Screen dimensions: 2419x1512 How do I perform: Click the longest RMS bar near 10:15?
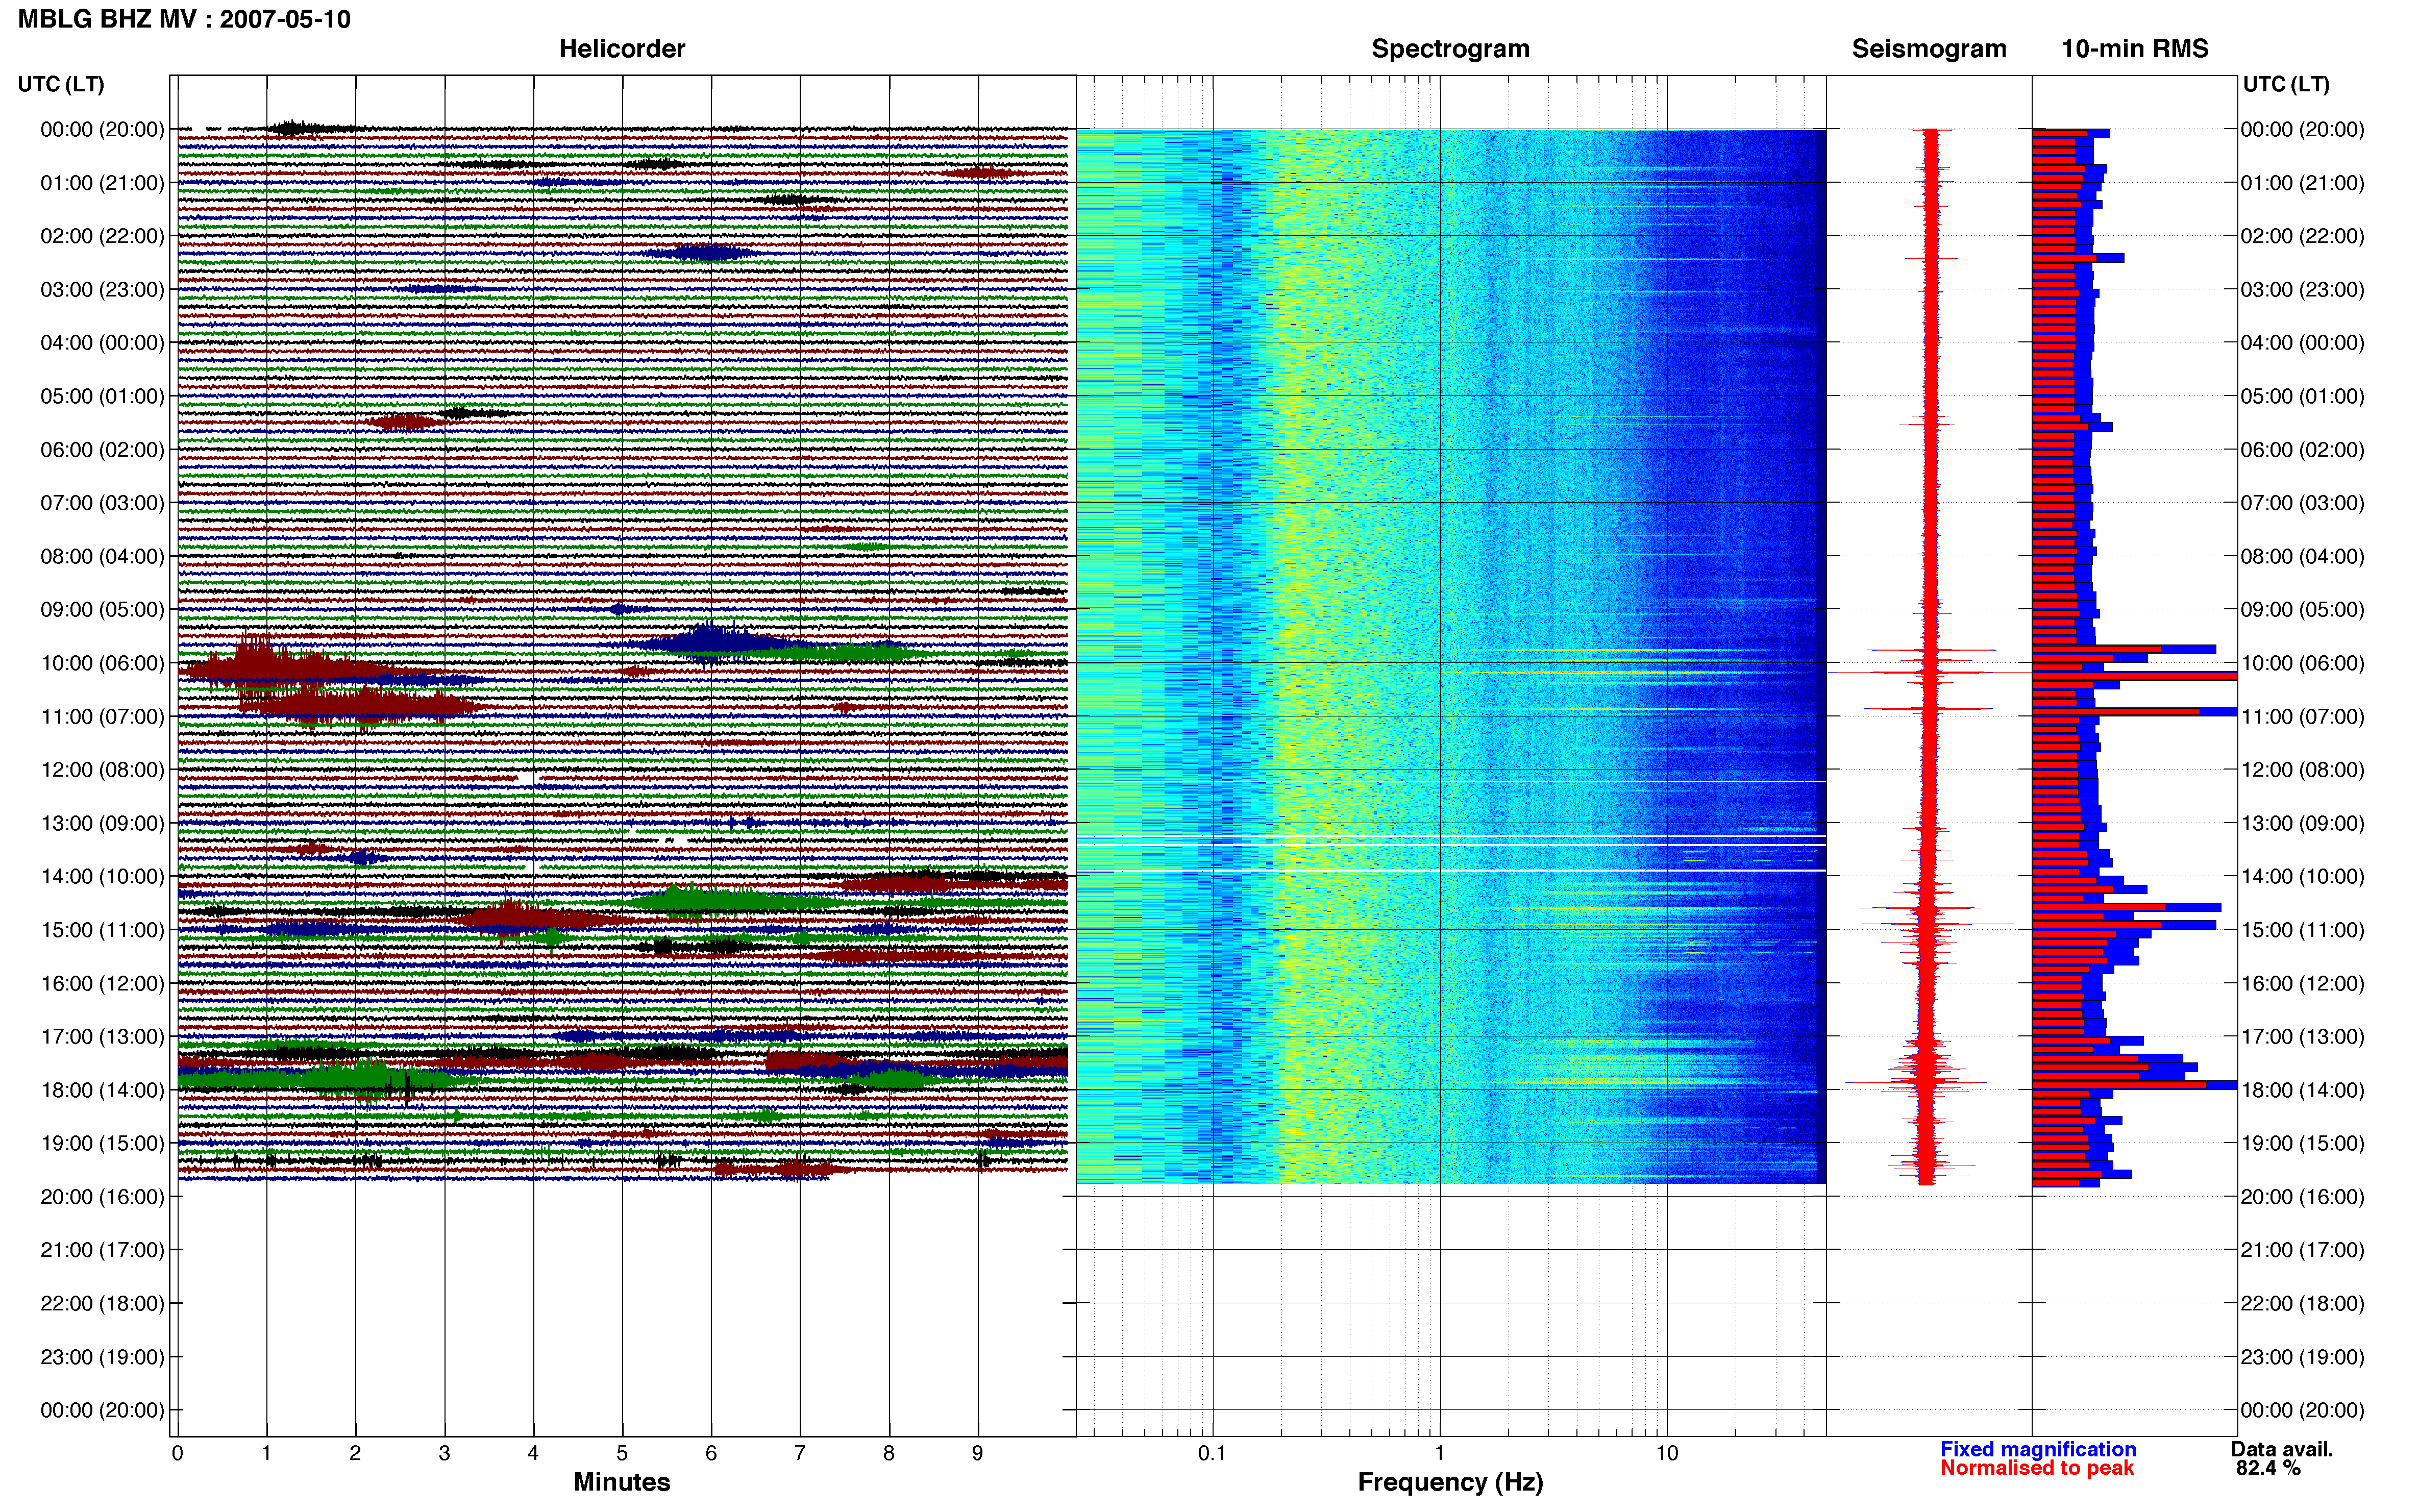click(2134, 677)
